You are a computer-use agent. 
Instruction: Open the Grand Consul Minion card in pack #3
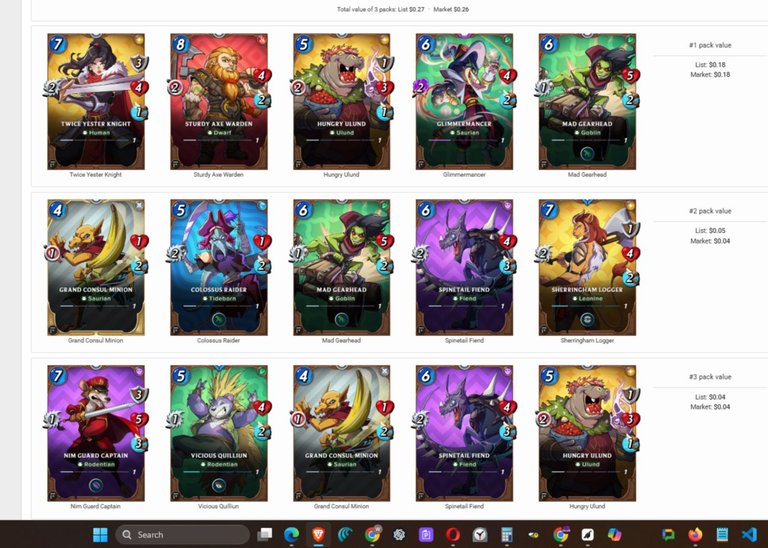[342, 433]
